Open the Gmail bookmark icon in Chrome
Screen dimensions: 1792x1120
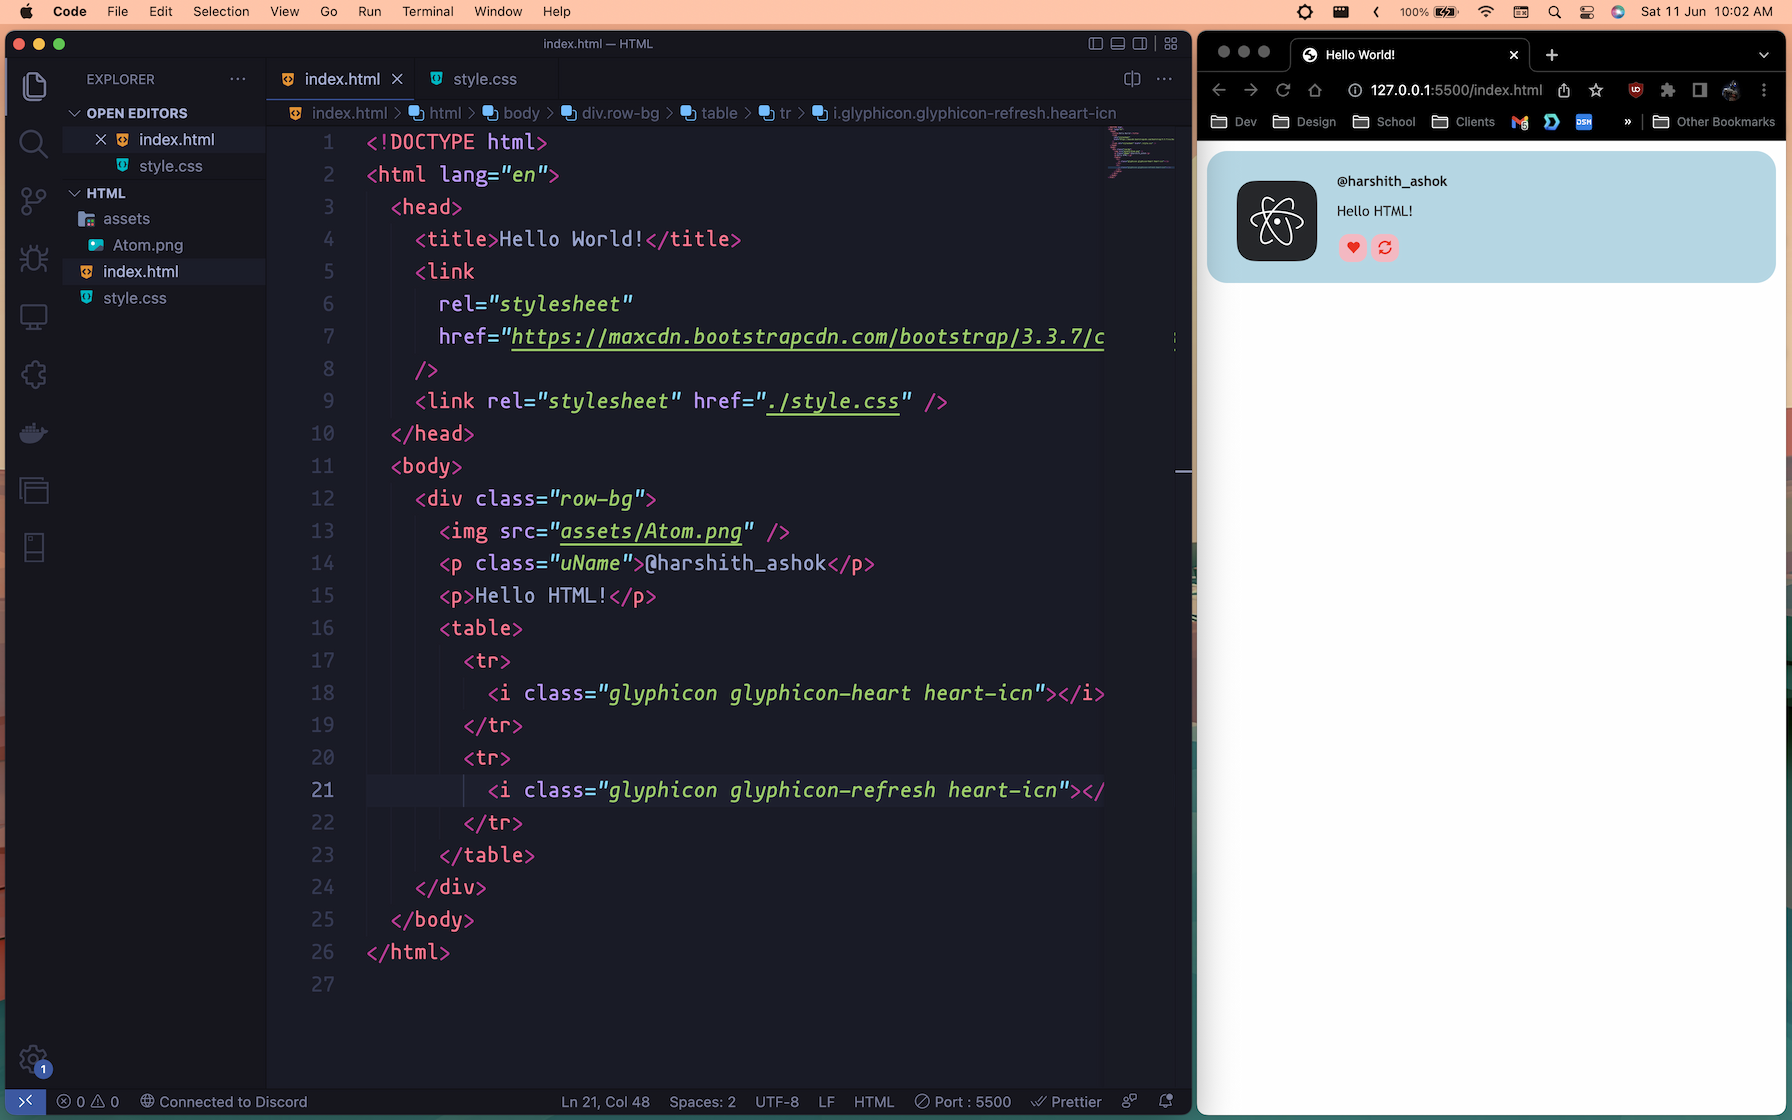tap(1519, 122)
